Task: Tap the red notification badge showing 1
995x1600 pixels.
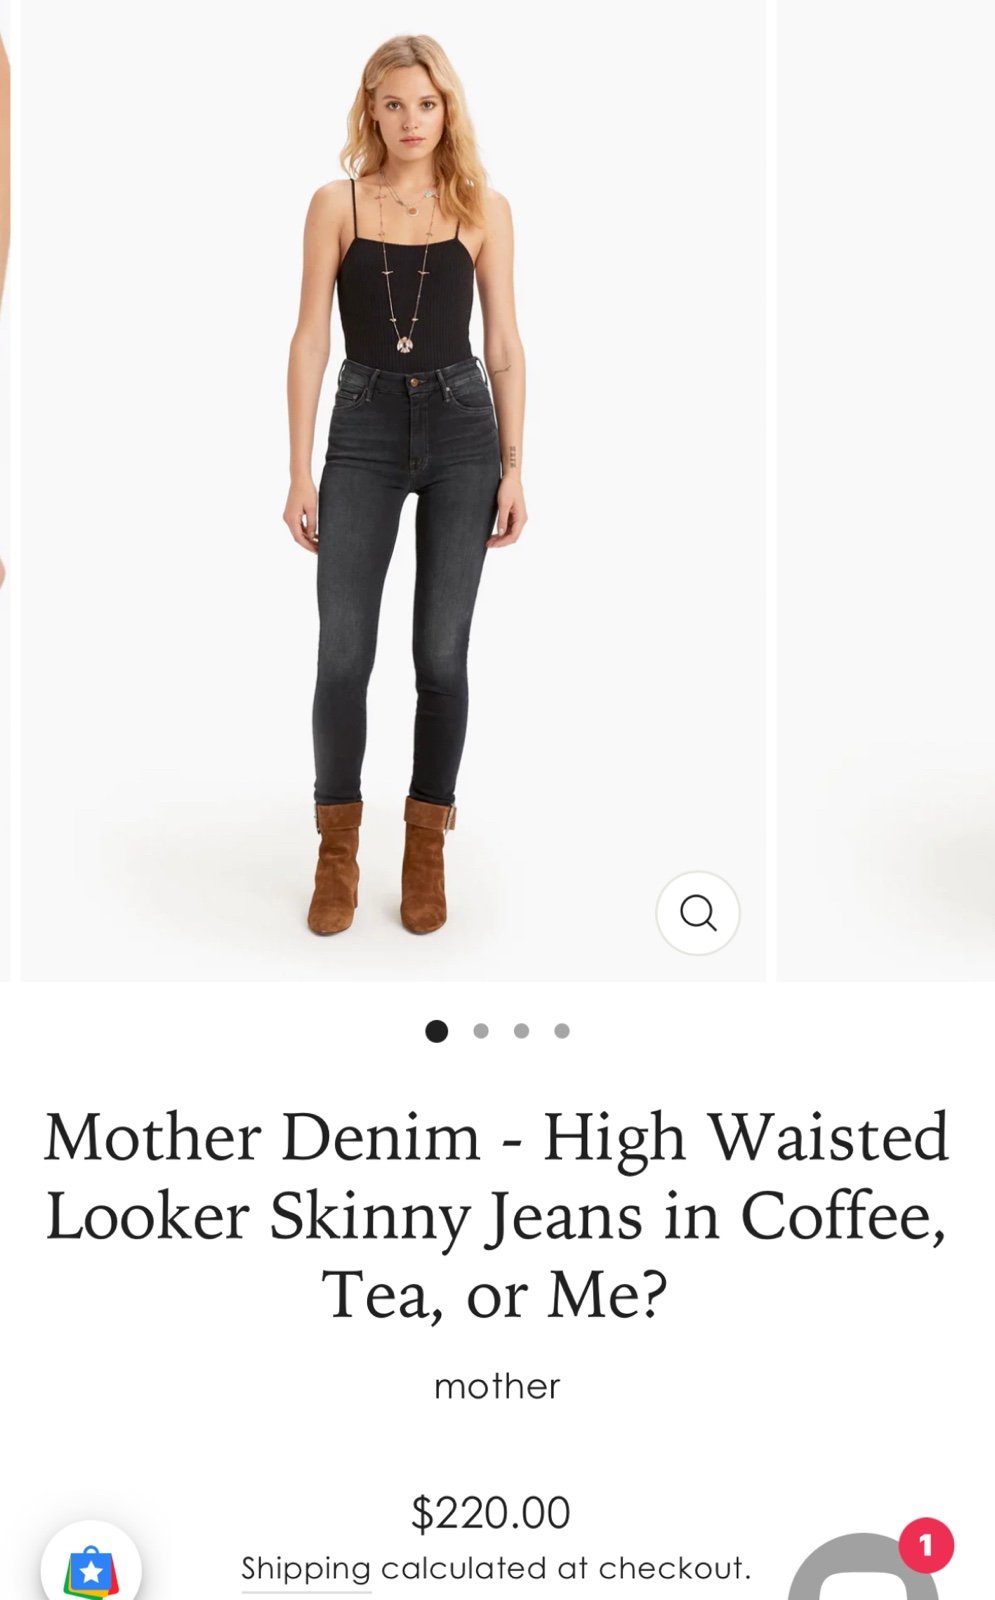Action: coord(926,1545)
